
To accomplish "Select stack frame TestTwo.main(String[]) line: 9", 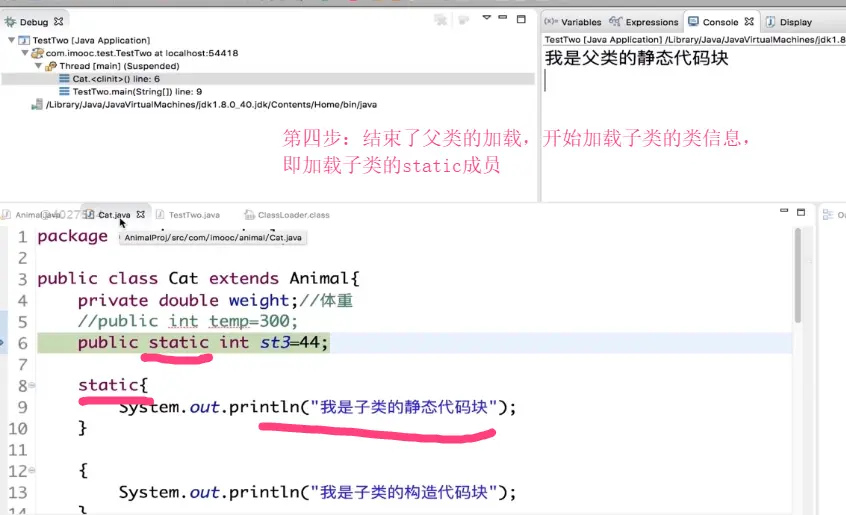I will pyautogui.click(x=137, y=92).
